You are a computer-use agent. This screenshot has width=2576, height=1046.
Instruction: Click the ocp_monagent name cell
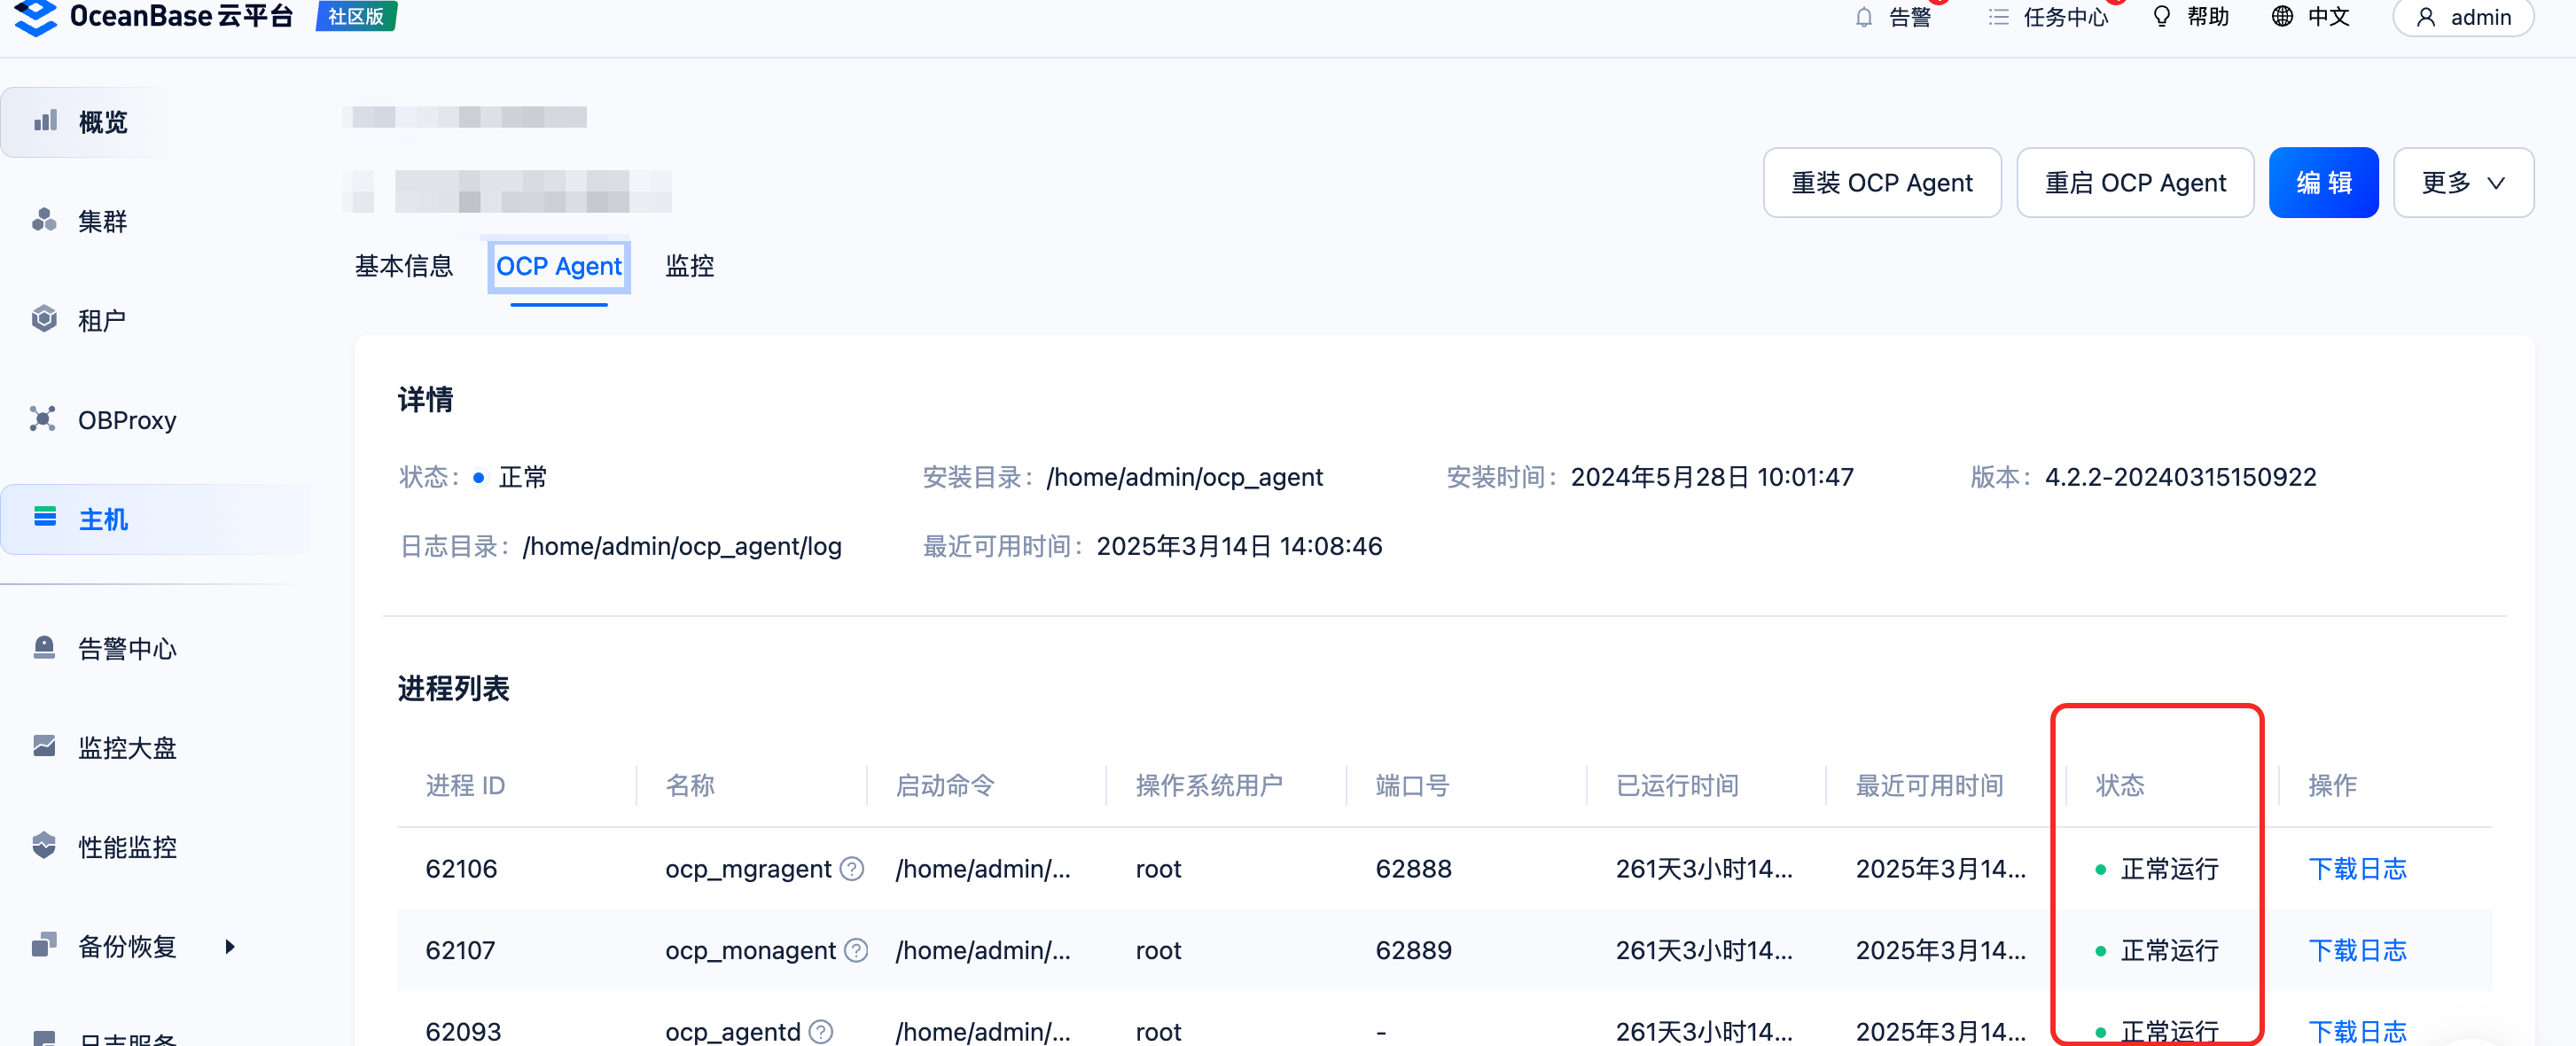750,950
